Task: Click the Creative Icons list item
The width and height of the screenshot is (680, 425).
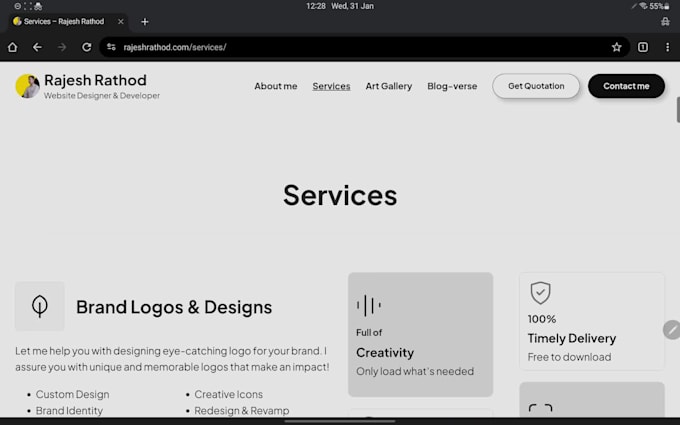Action: (x=229, y=394)
